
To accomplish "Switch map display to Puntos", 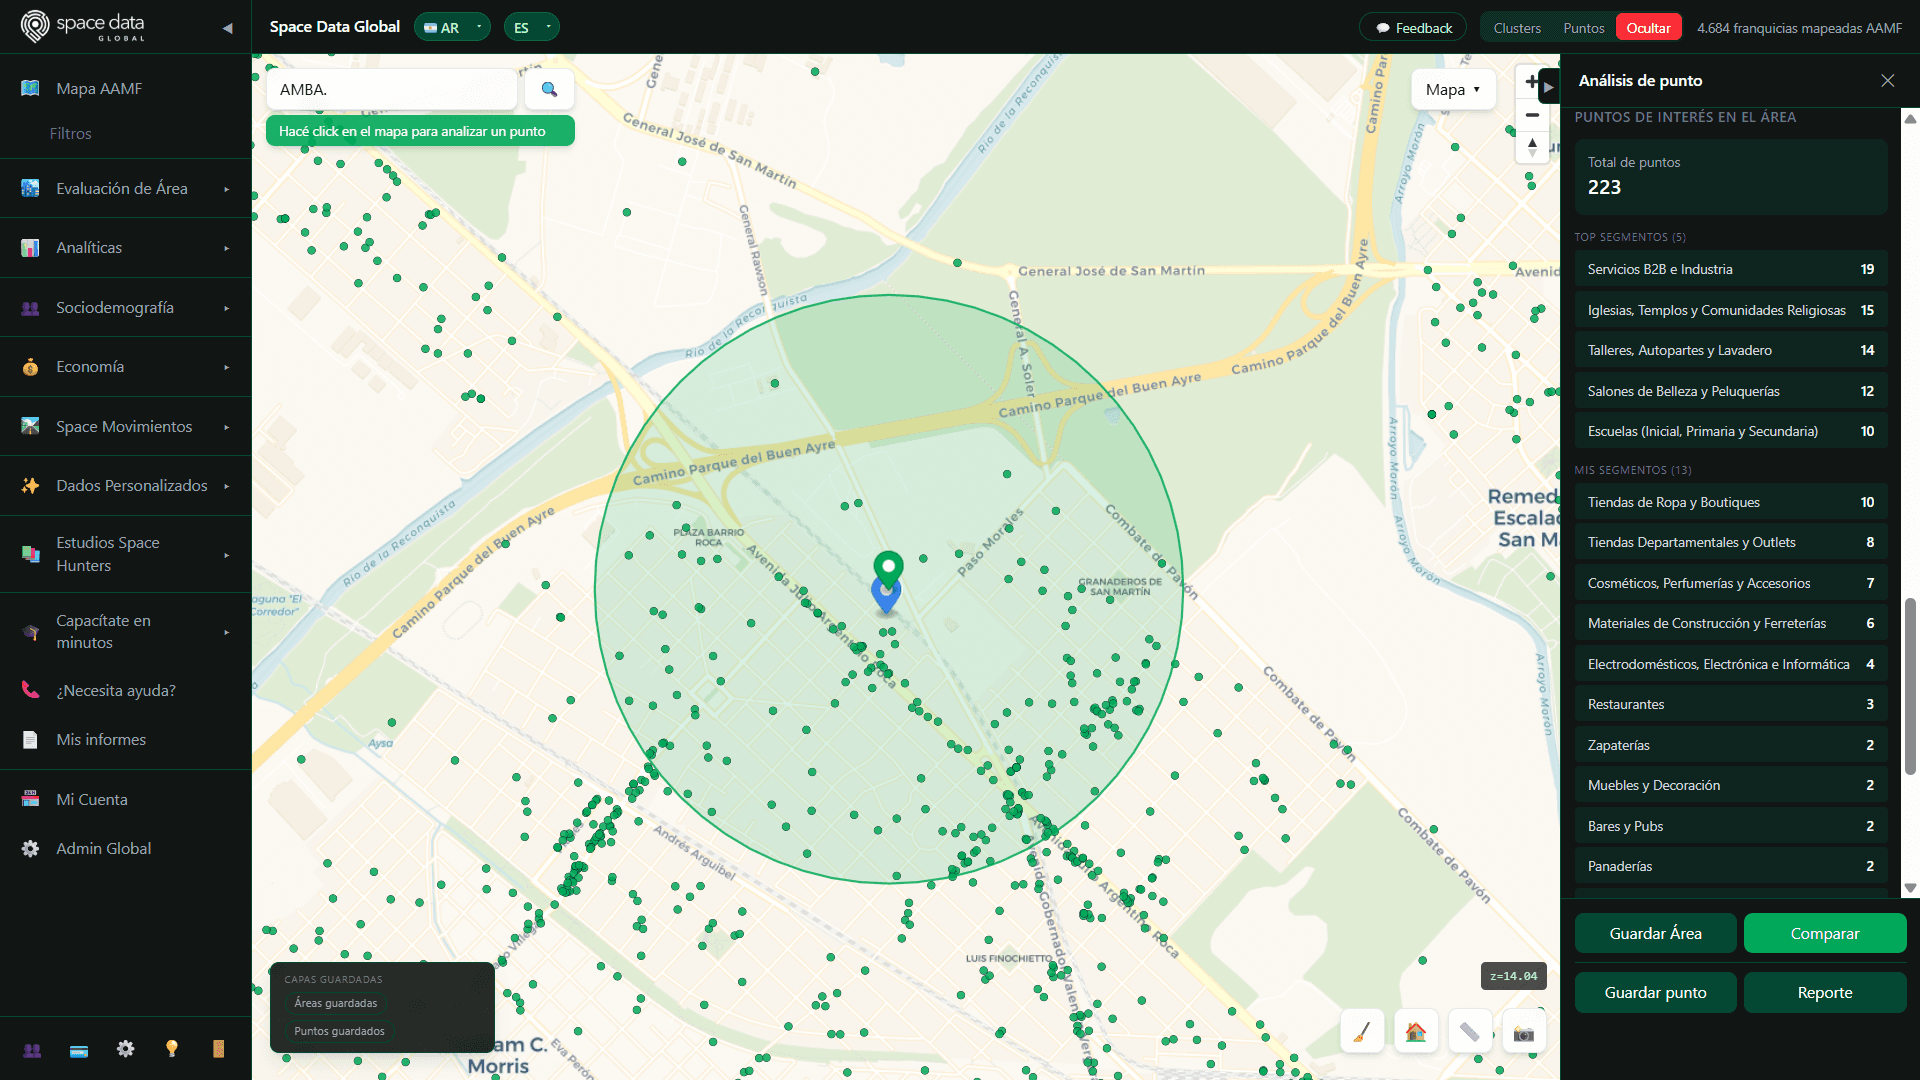I will [1584, 28].
